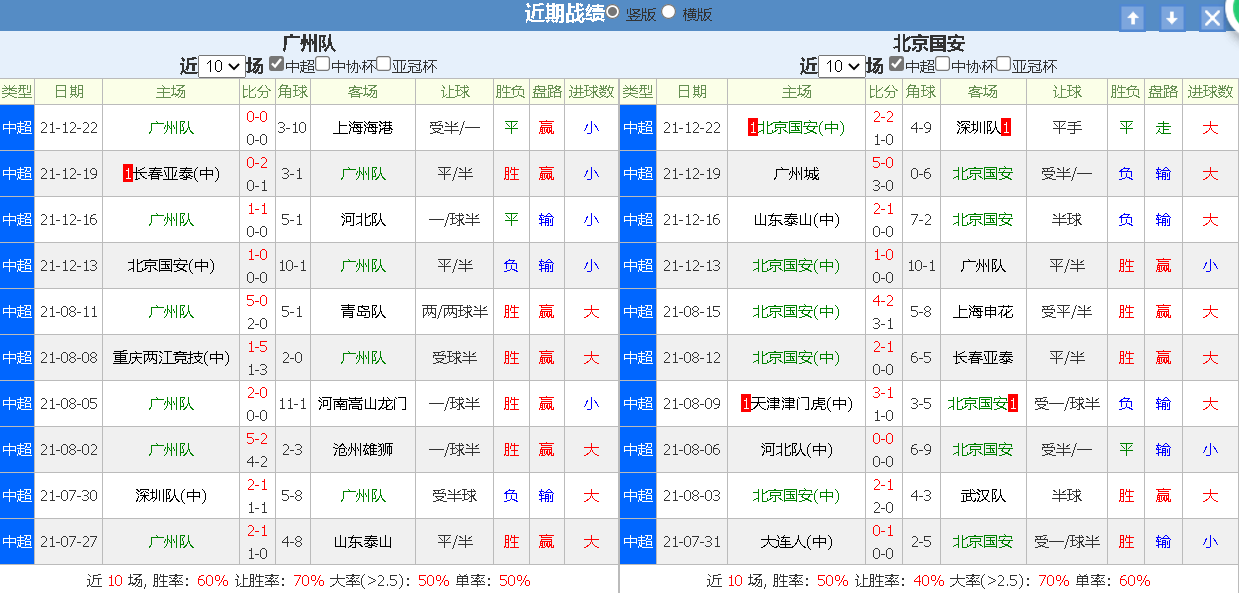Click 1-5 score on 21-08-08 row
The width and height of the screenshot is (1239, 593).
tap(257, 346)
